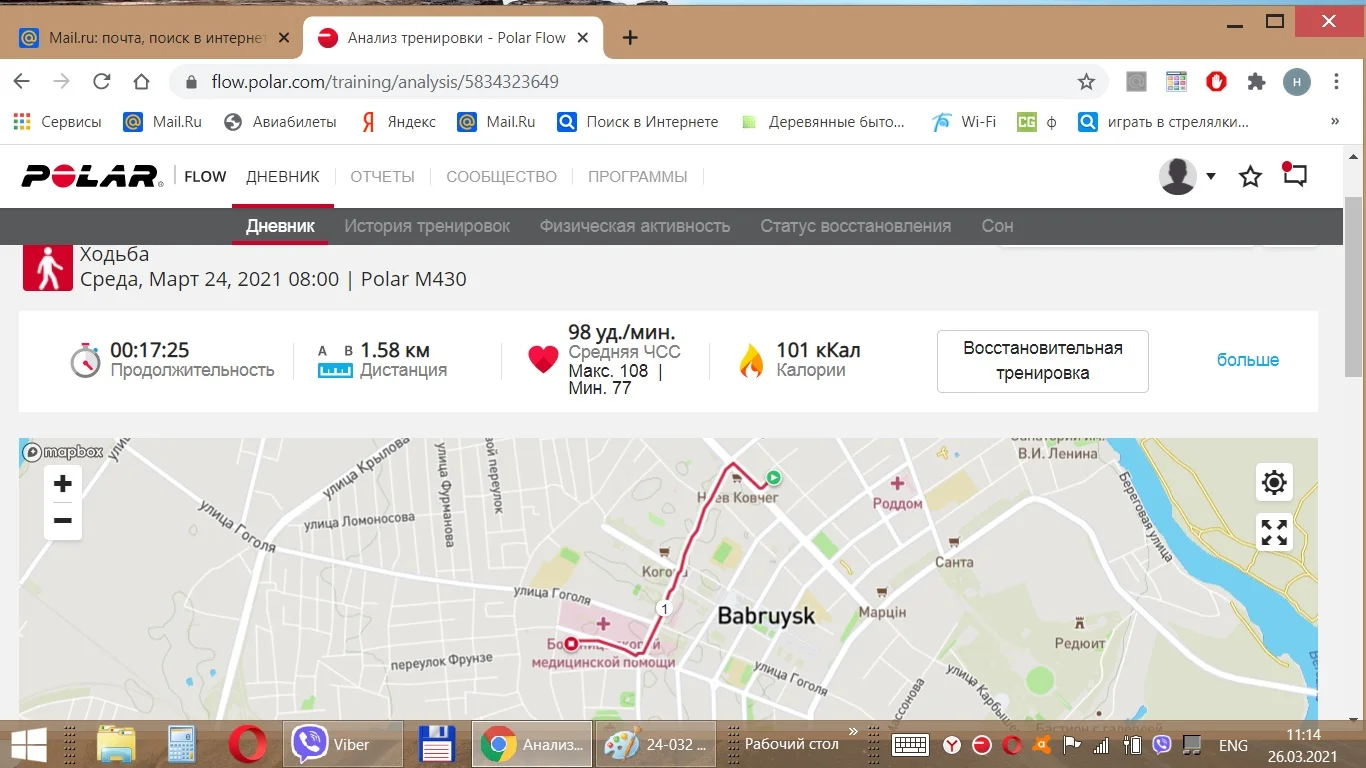Expand the hidden bookmarks chevron
This screenshot has width=1366, height=768.
[1334, 122]
